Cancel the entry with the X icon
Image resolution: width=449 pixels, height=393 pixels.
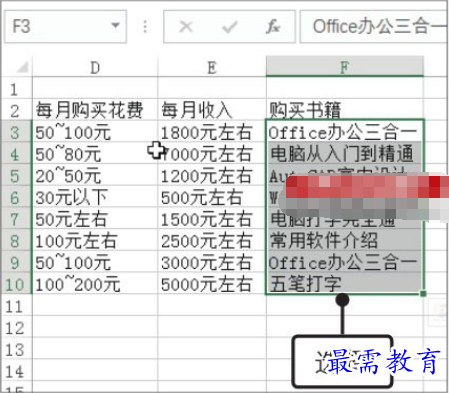pyautogui.click(x=186, y=26)
